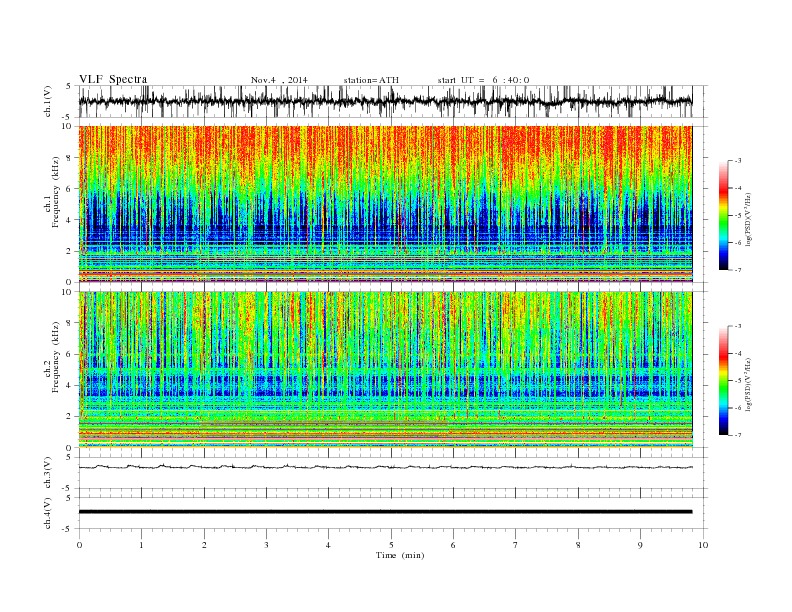Image resolution: width=792 pixels, height=612 pixels.
Task: Click inside the ch.2 spectrogram panel
Action: 385,369
